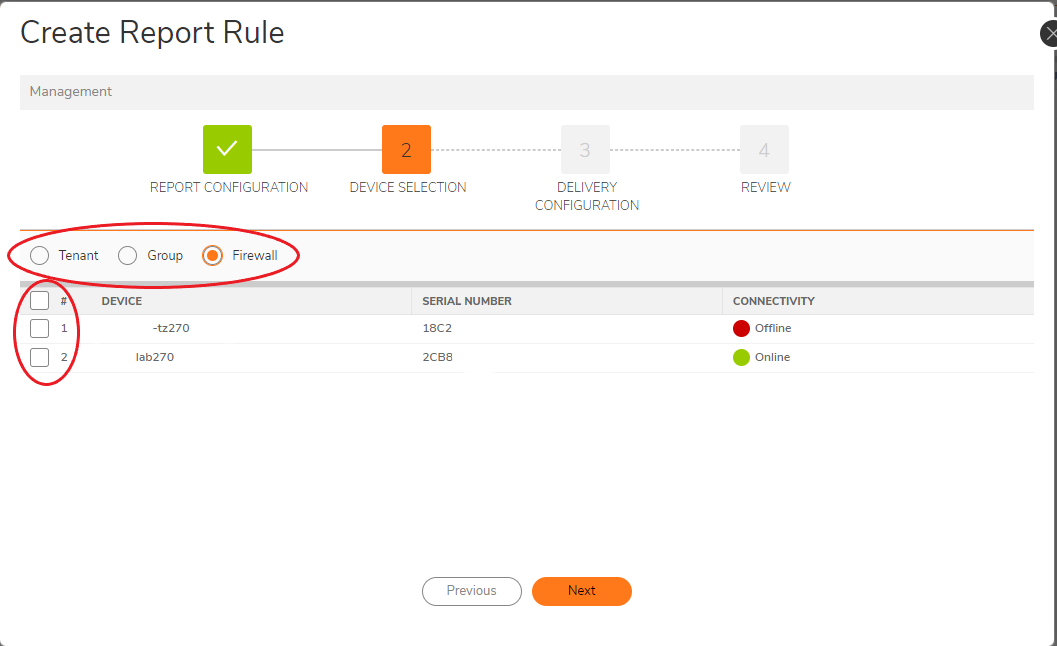Click the Management section header
The height and width of the screenshot is (646, 1057).
pyautogui.click(x=71, y=91)
